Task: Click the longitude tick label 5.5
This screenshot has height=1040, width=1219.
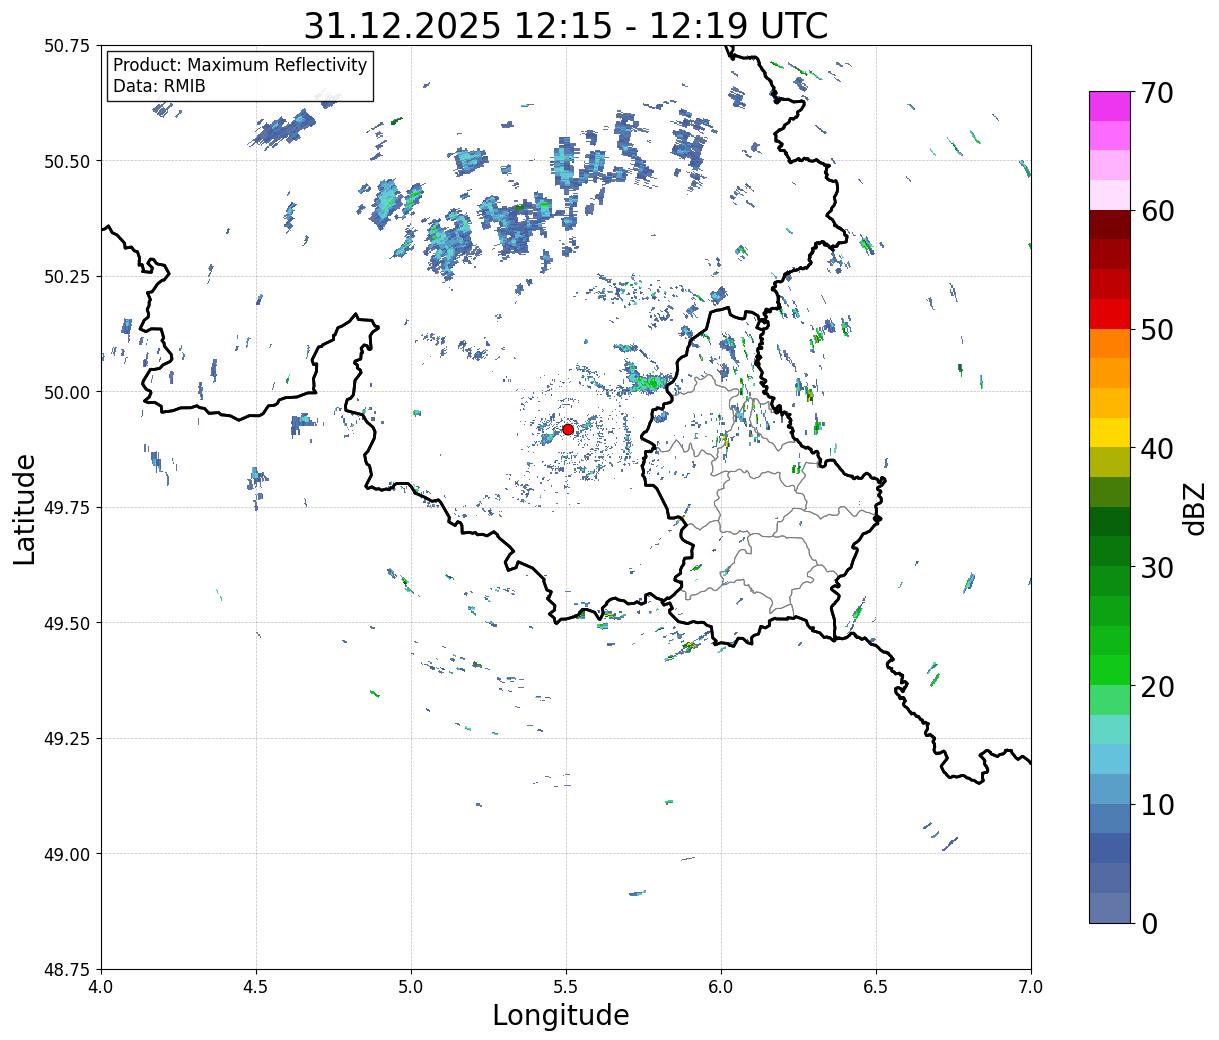Action: [566, 987]
